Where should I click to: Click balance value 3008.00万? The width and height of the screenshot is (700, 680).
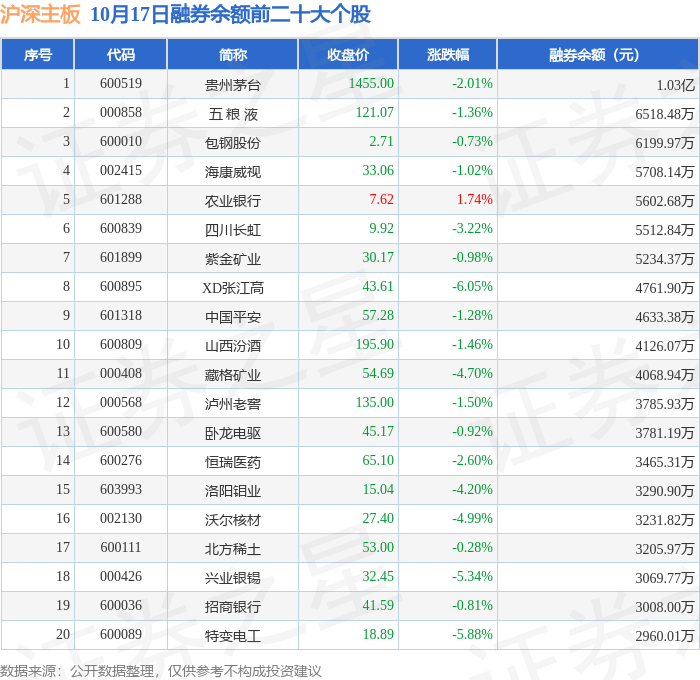(665, 607)
